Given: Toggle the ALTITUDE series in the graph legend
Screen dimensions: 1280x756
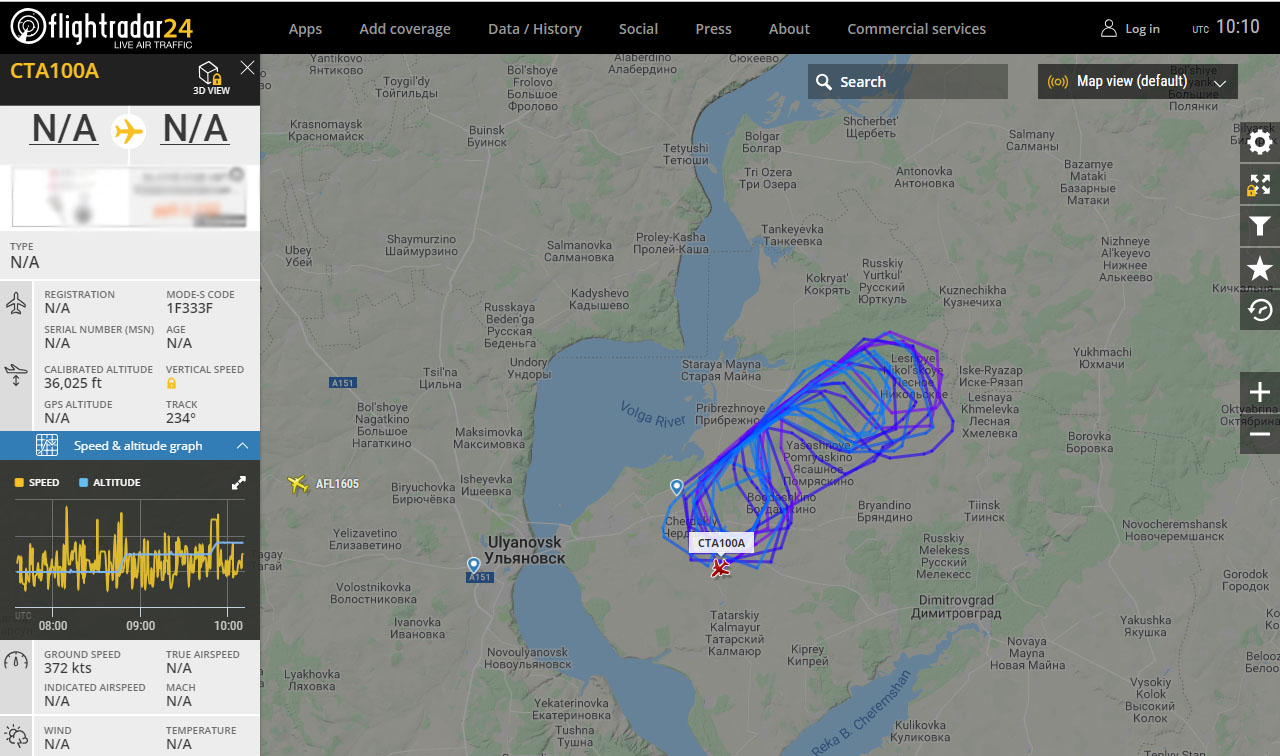Looking at the screenshot, I should click(x=110, y=483).
